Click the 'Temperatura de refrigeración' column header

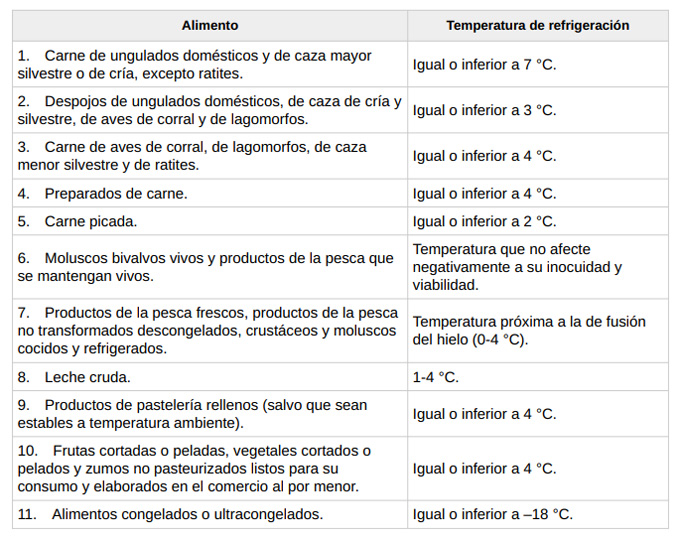[537, 25]
